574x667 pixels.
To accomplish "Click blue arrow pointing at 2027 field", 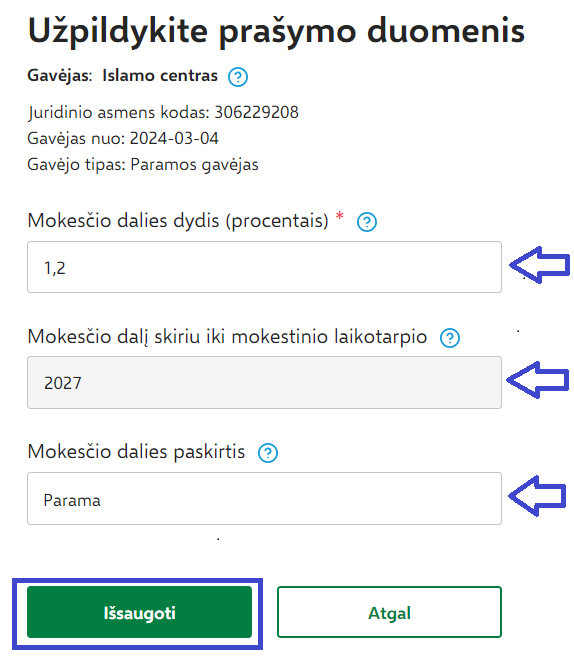I will pyautogui.click(x=537, y=379).
